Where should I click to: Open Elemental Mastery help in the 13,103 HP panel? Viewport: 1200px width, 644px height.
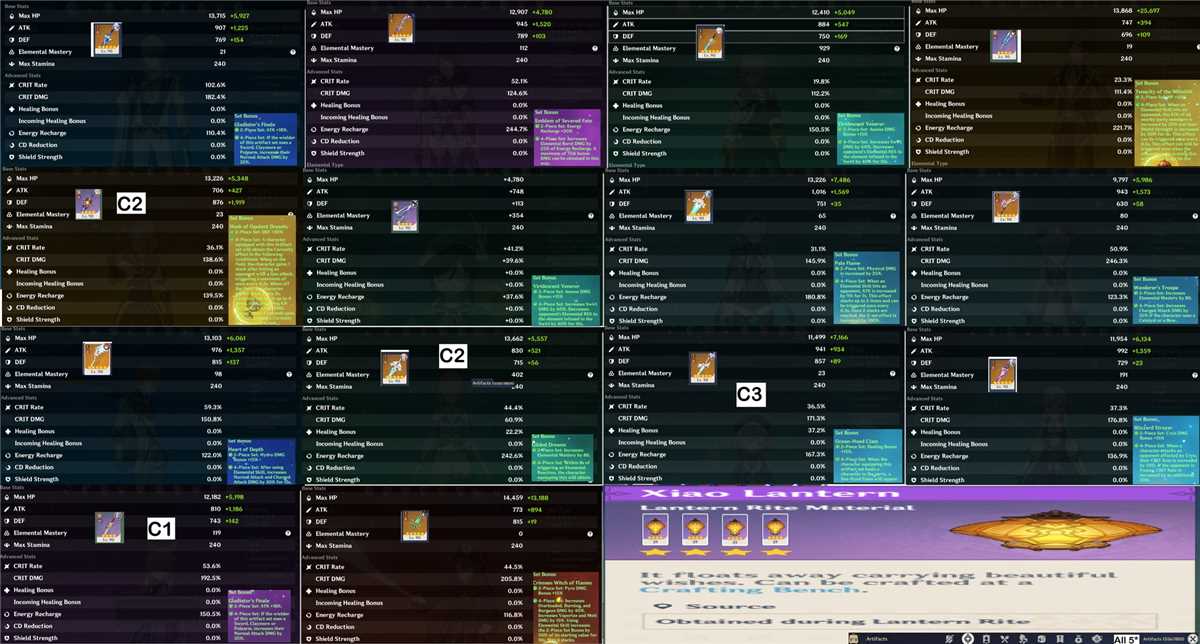(x=288, y=374)
